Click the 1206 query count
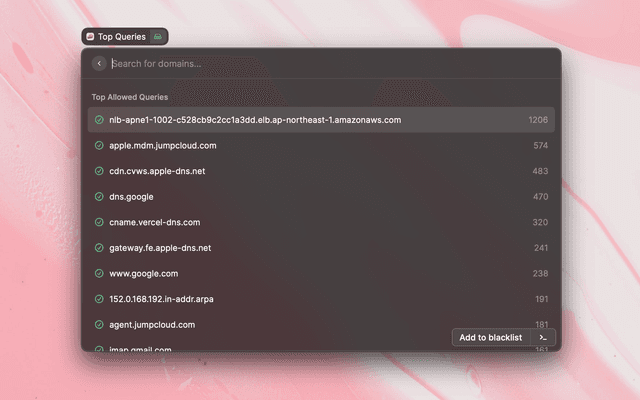This screenshot has width=640, height=400. point(538,120)
